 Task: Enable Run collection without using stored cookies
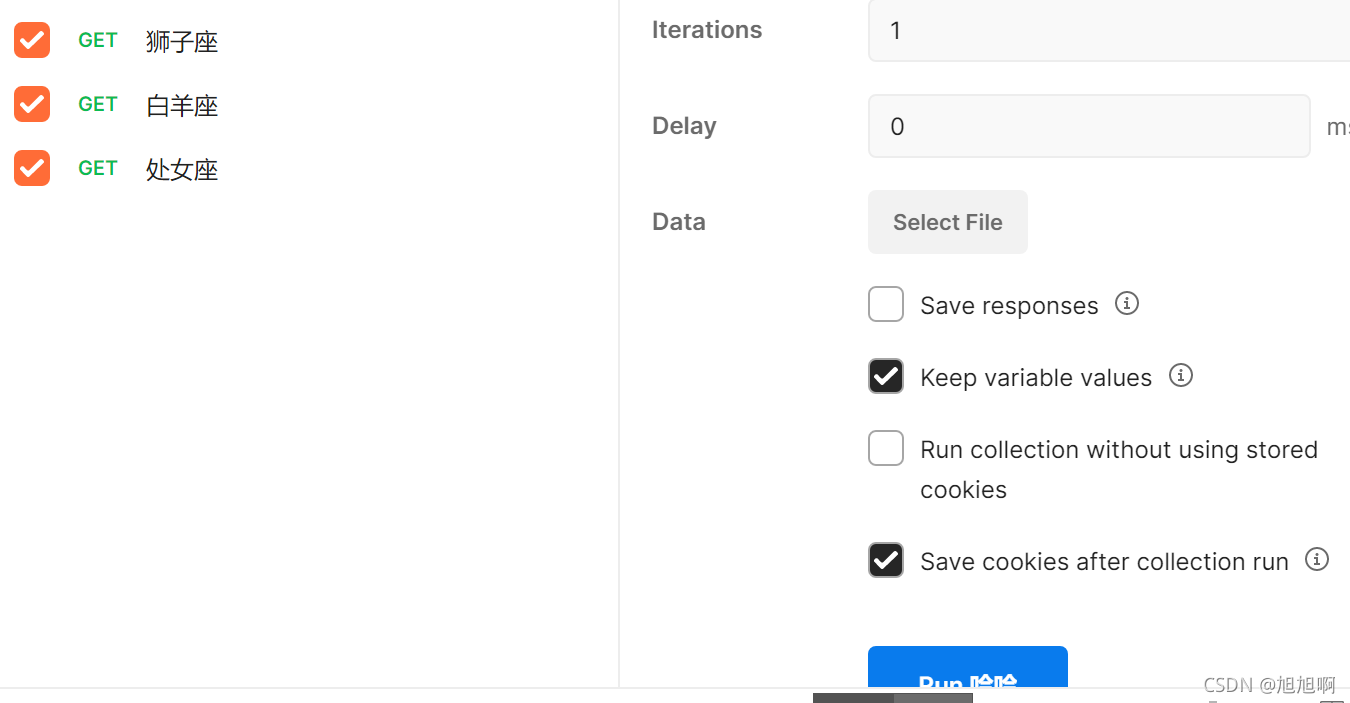point(886,448)
